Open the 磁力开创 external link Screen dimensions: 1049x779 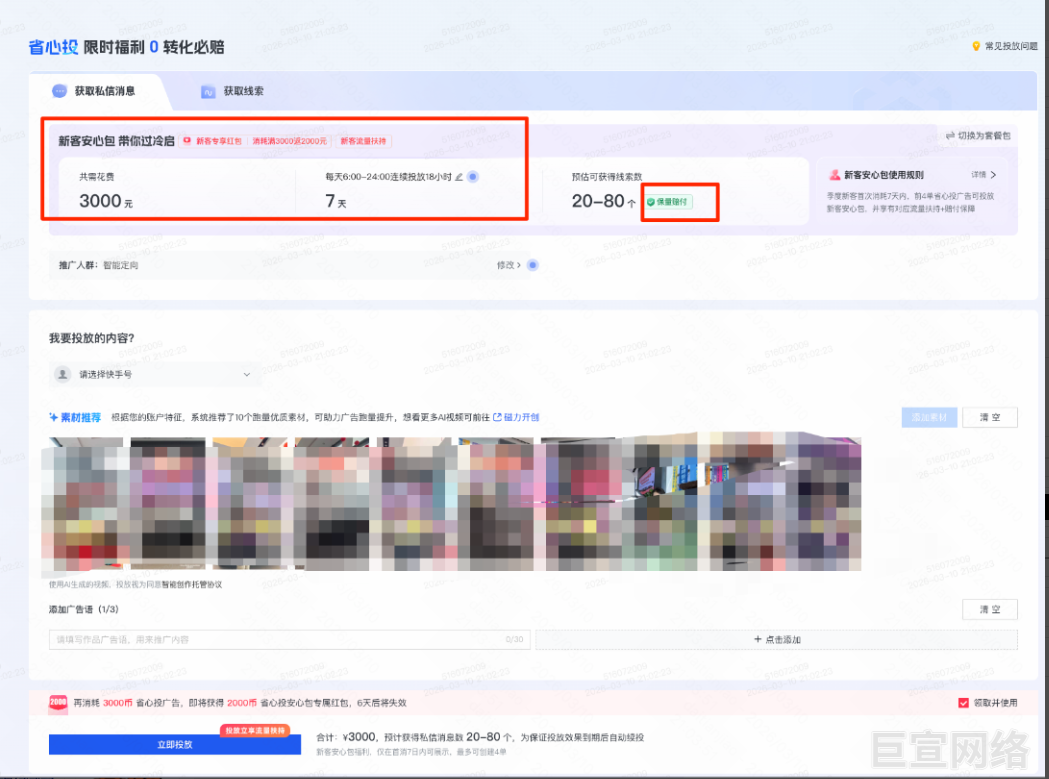pos(516,417)
